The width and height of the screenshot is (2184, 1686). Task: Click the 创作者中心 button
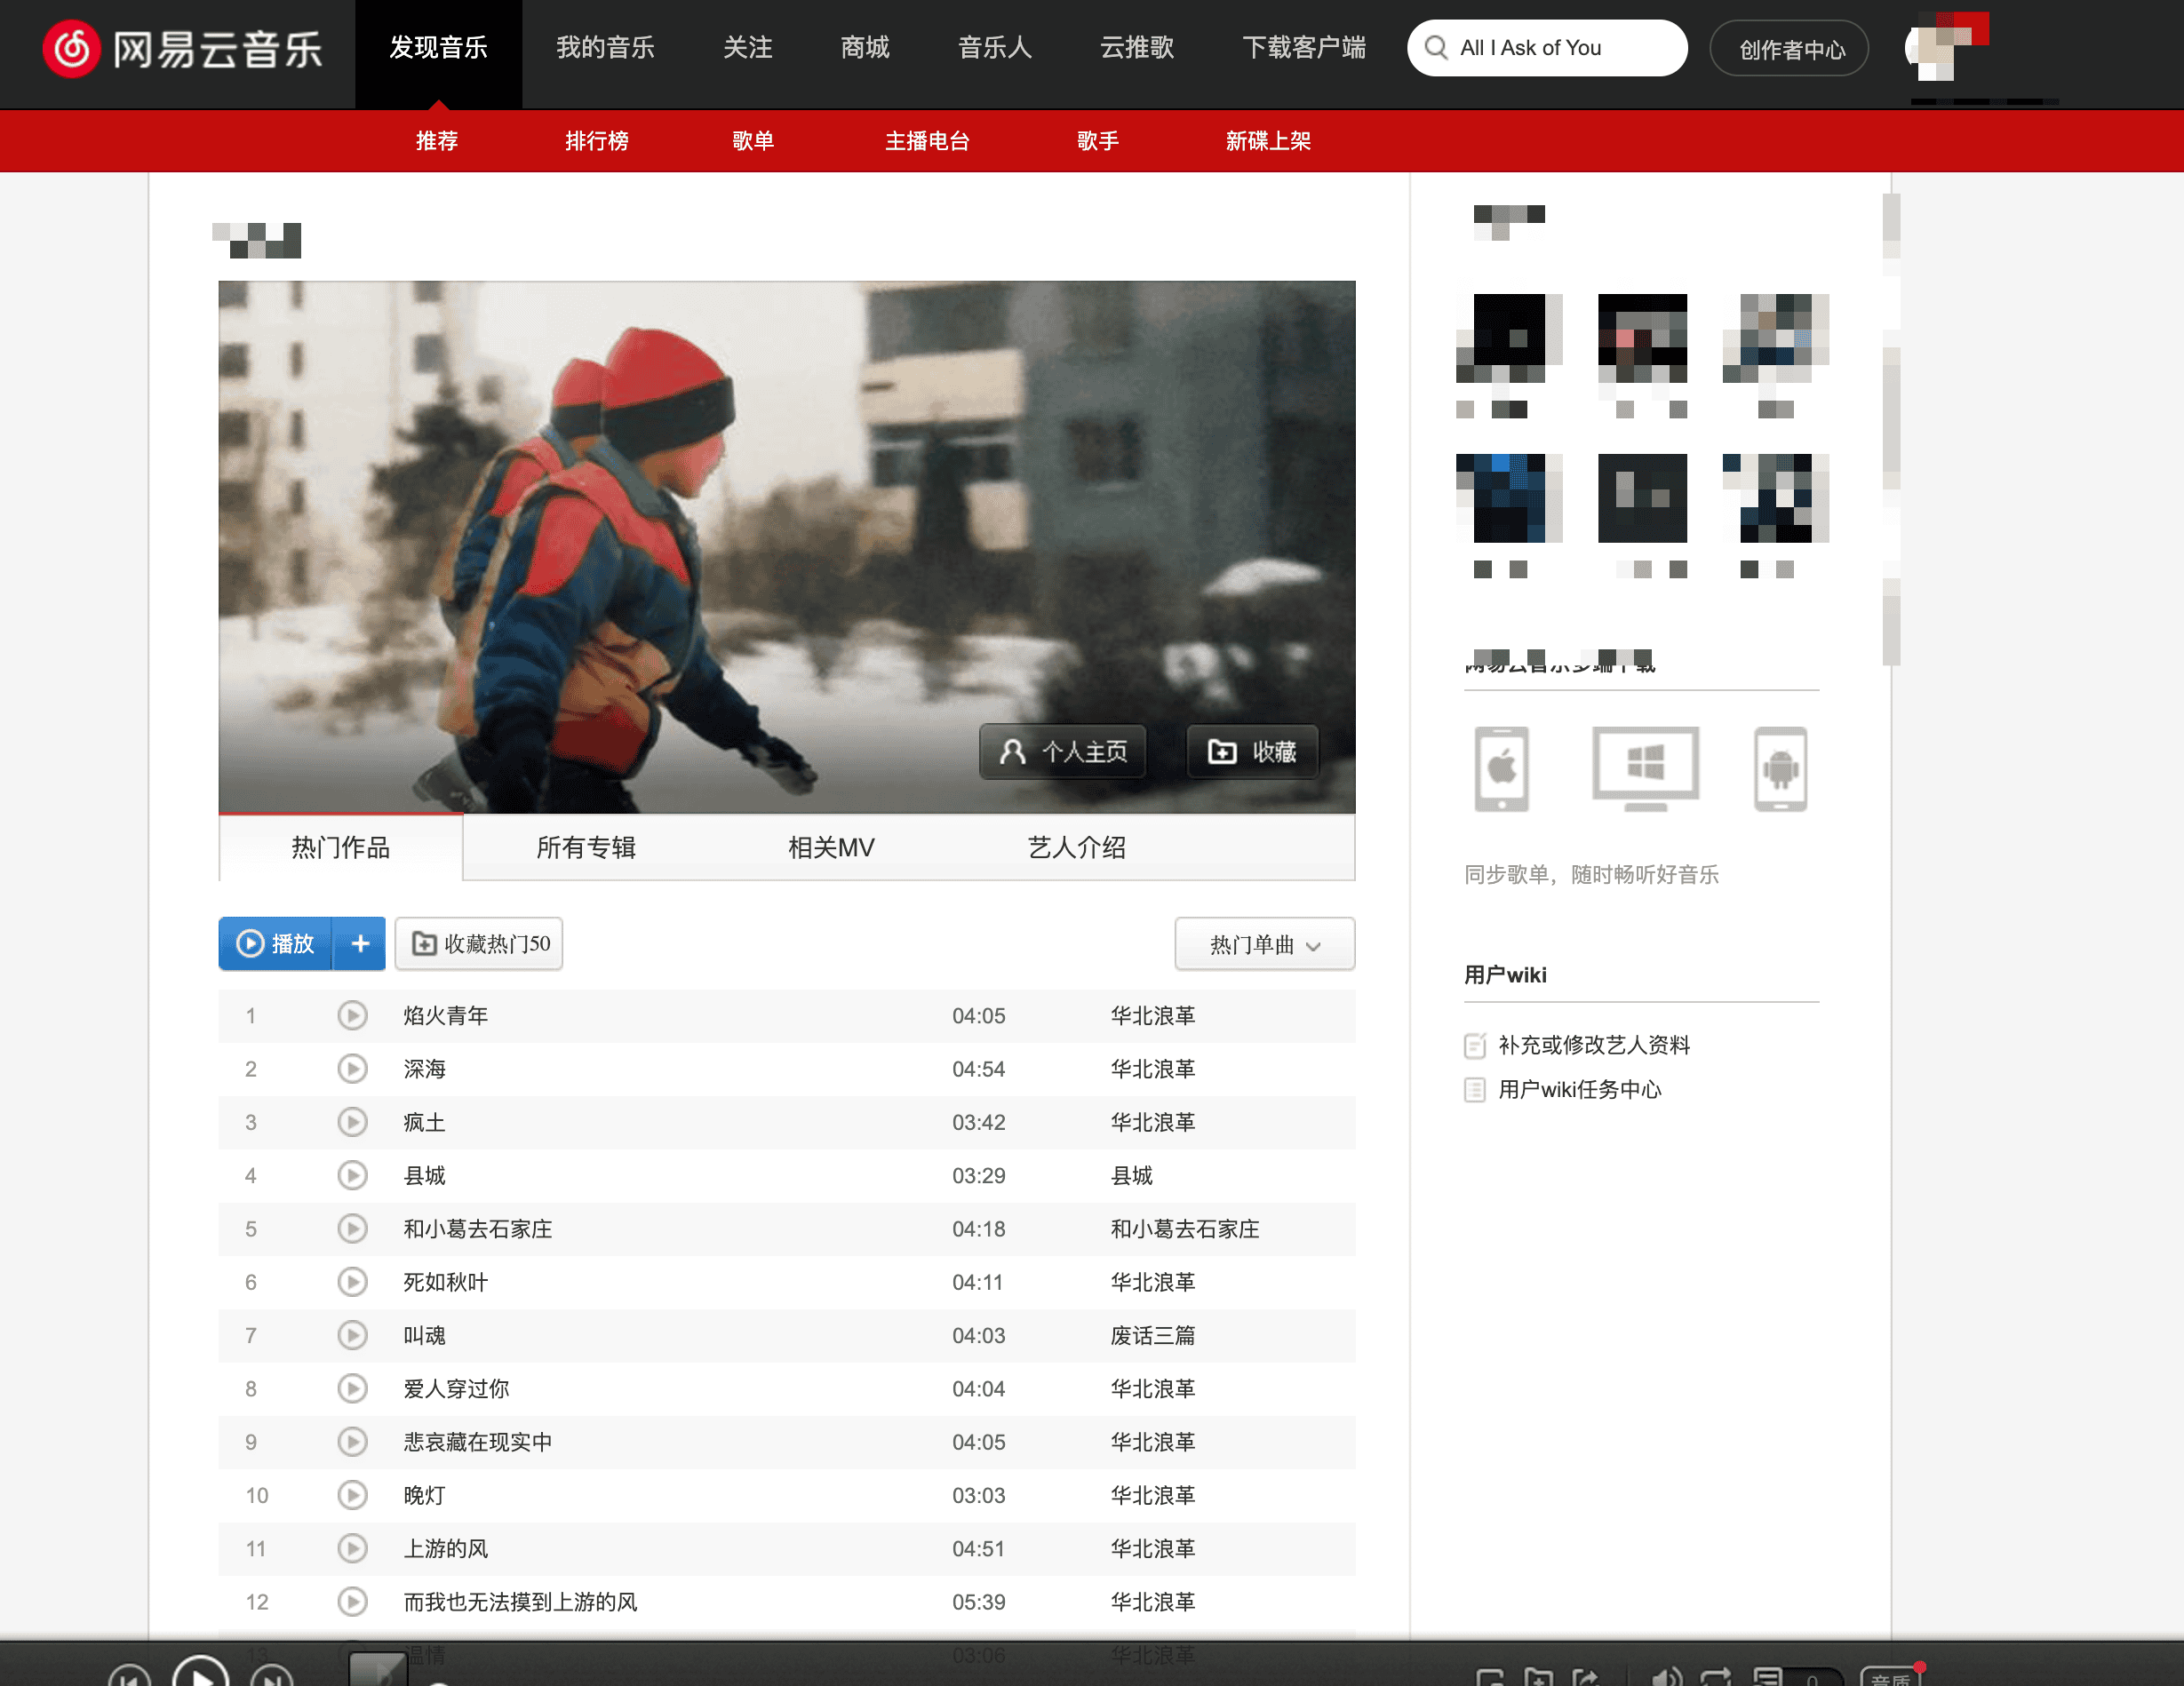[x=1790, y=49]
